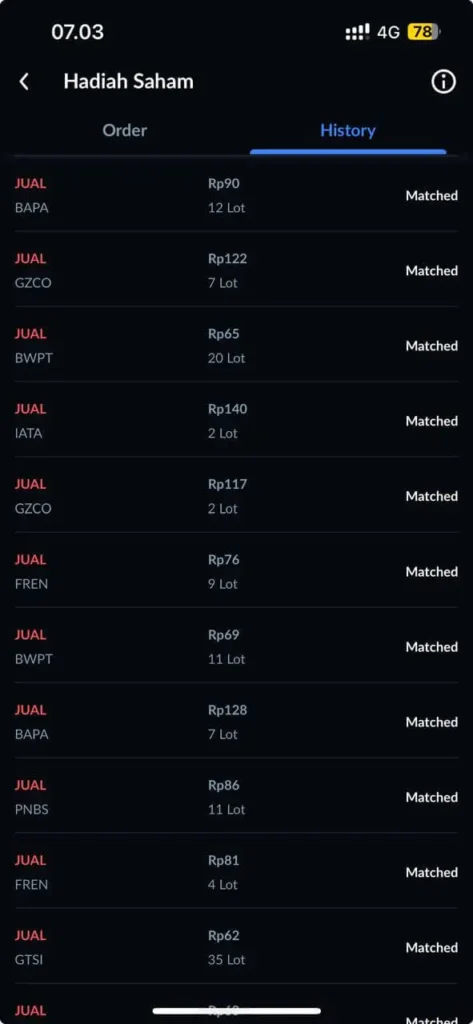Tap the home indicator bar at the bottom

point(236,1011)
